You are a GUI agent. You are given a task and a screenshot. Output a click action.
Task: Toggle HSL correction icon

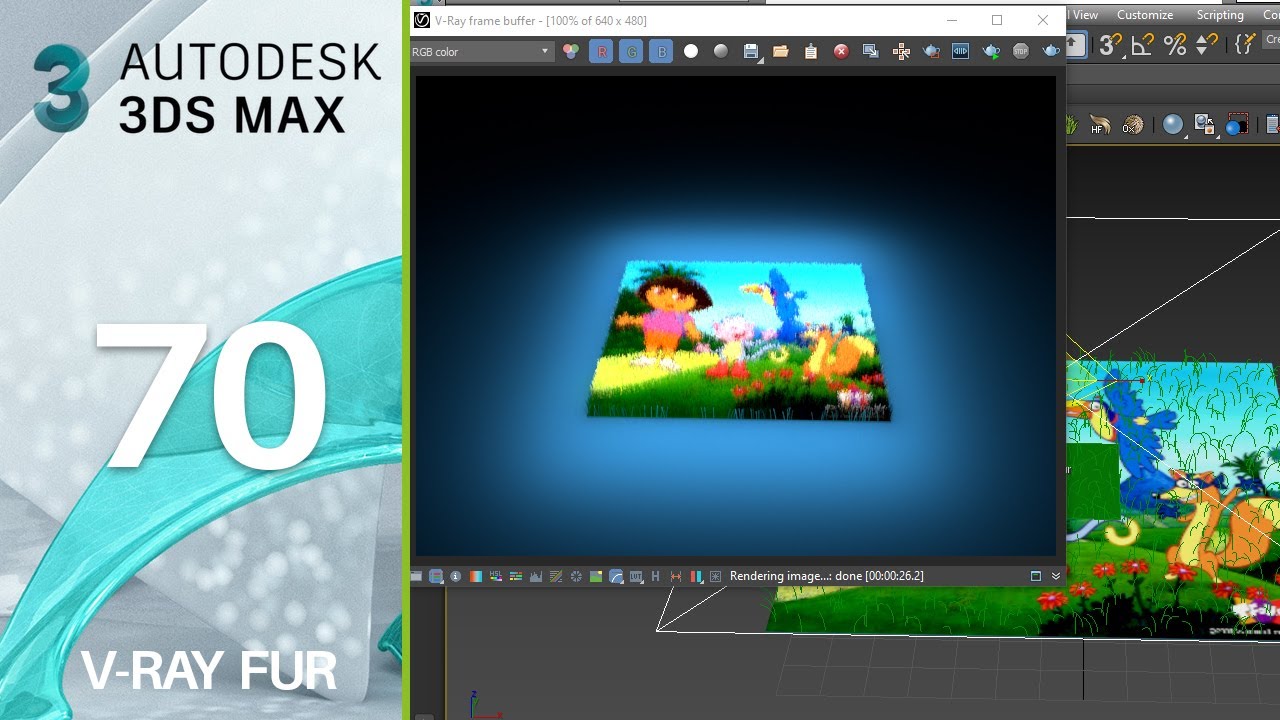496,576
